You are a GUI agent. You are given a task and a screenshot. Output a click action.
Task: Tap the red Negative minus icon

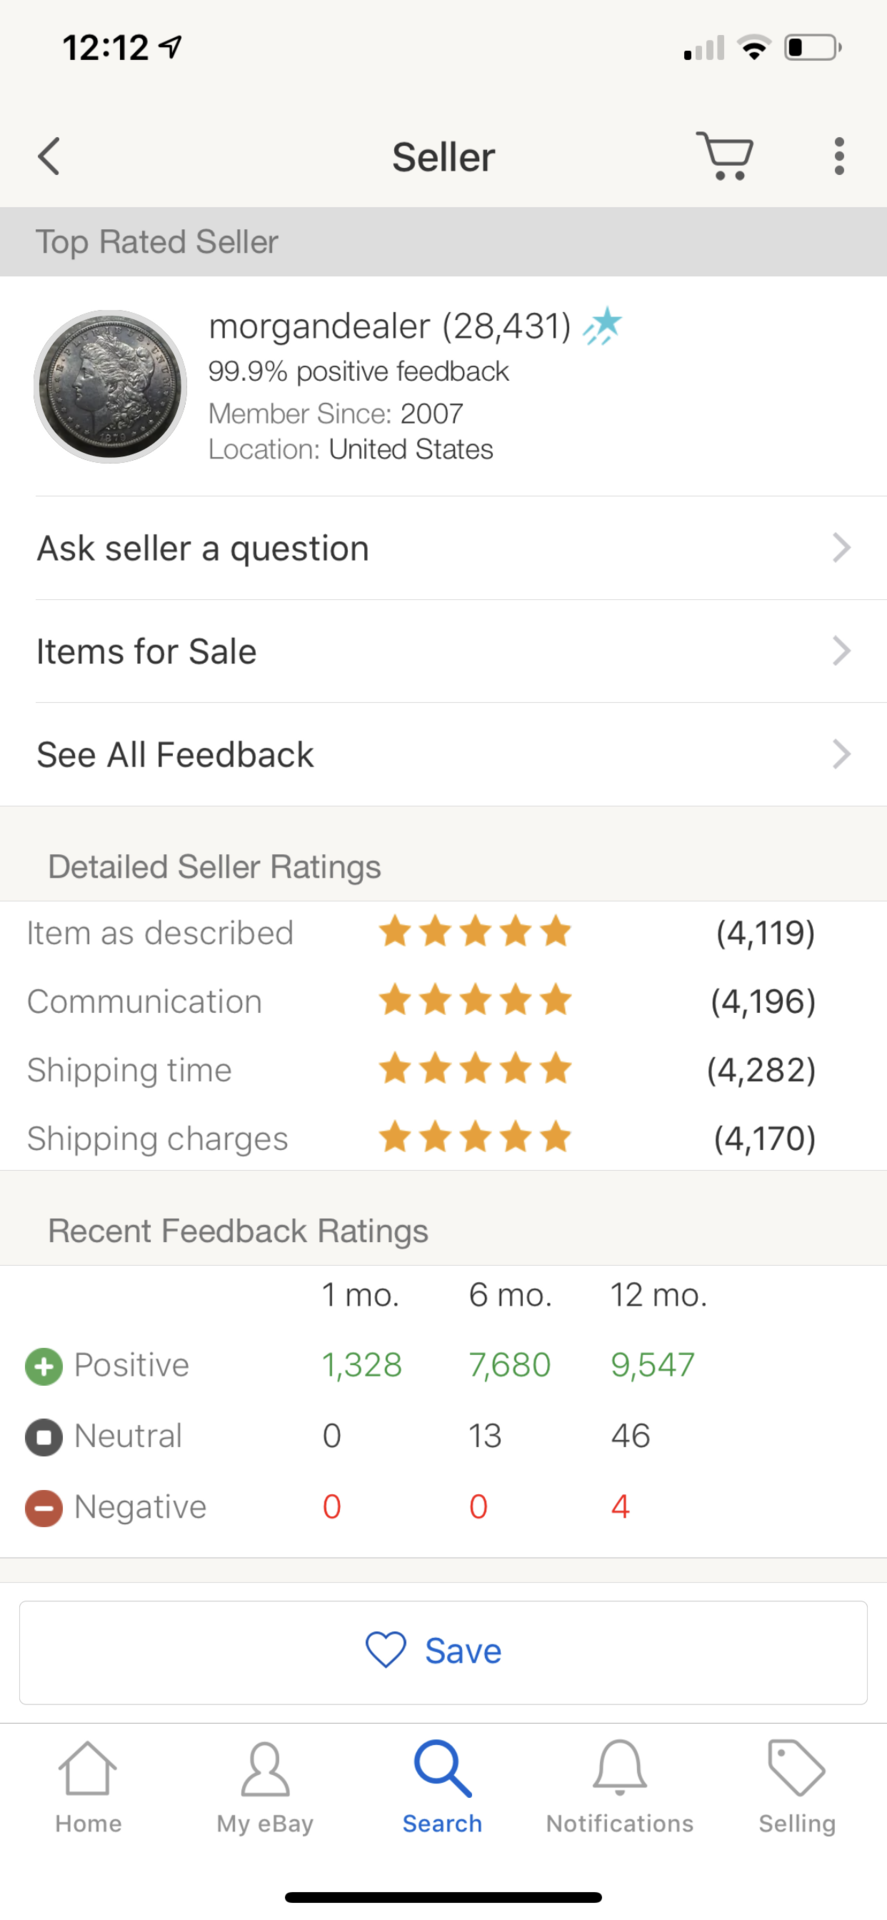[x=44, y=1508]
